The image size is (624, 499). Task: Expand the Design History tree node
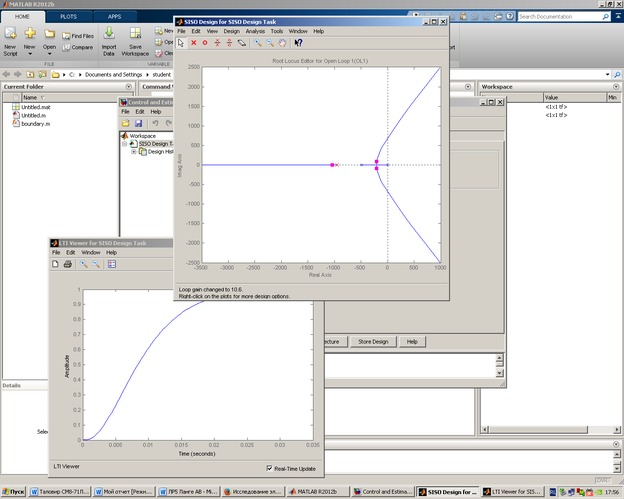[134, 152]
